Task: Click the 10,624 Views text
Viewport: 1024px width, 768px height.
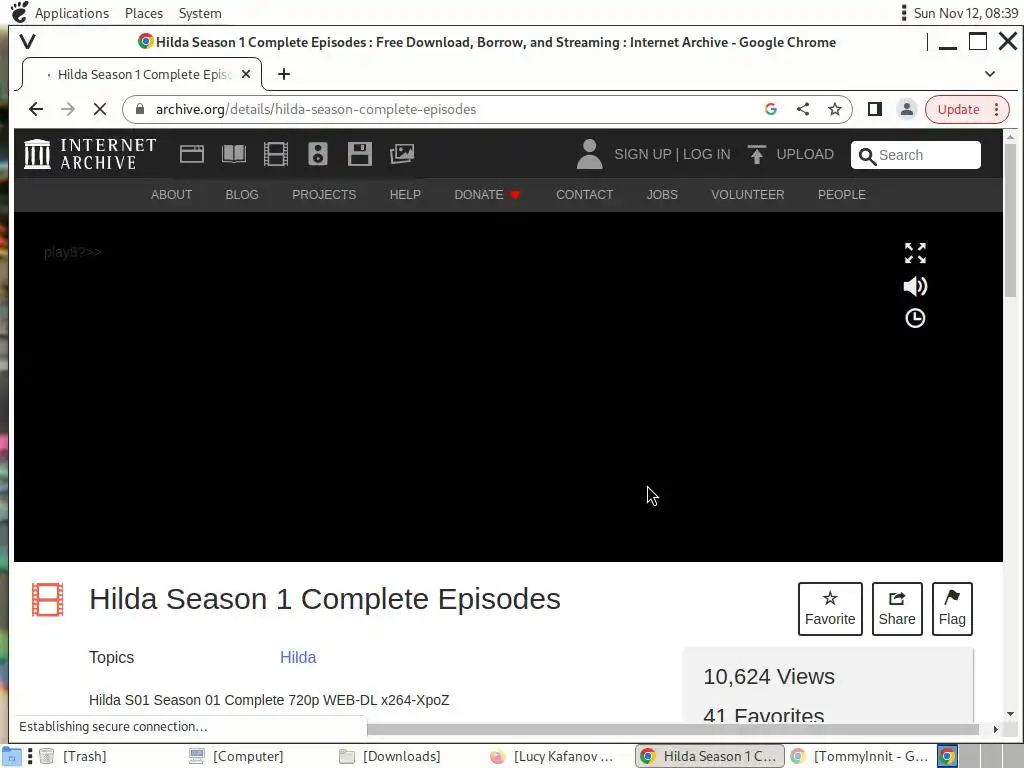Action: coord(769,677)
